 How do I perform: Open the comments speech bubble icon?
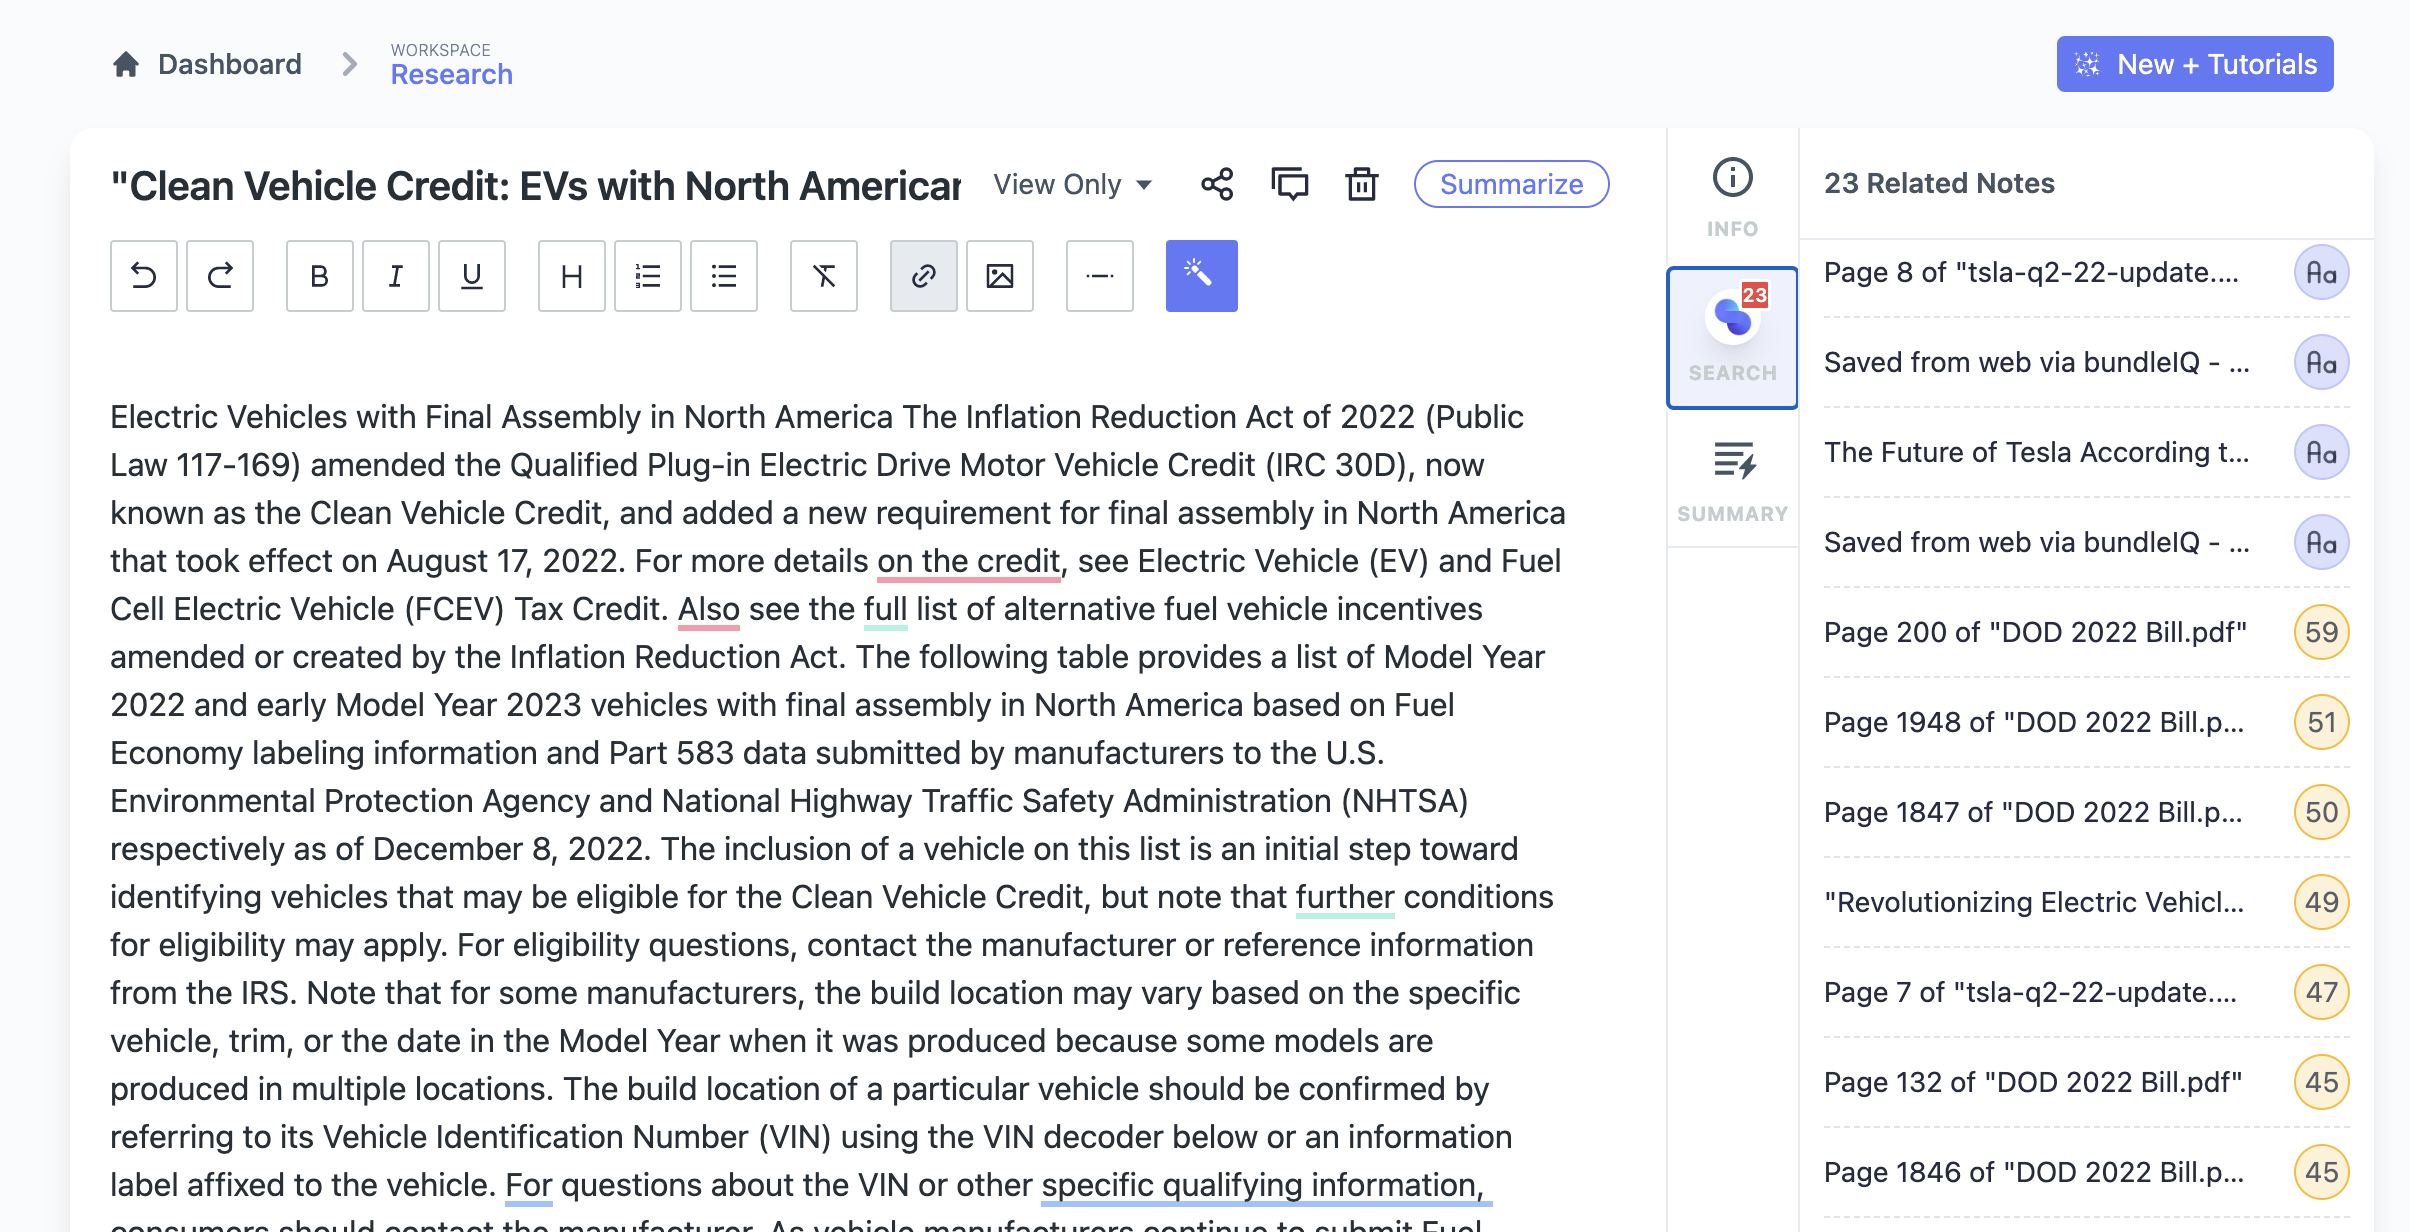(1289, 184)
